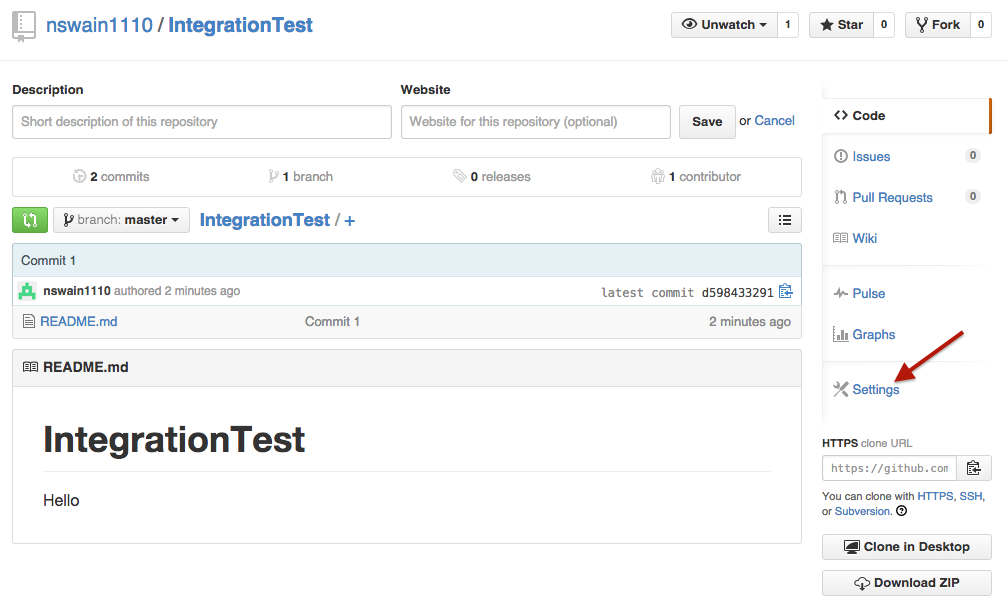Click the stargazers count beside Star
1007x611 pixels.
point(884,25)
